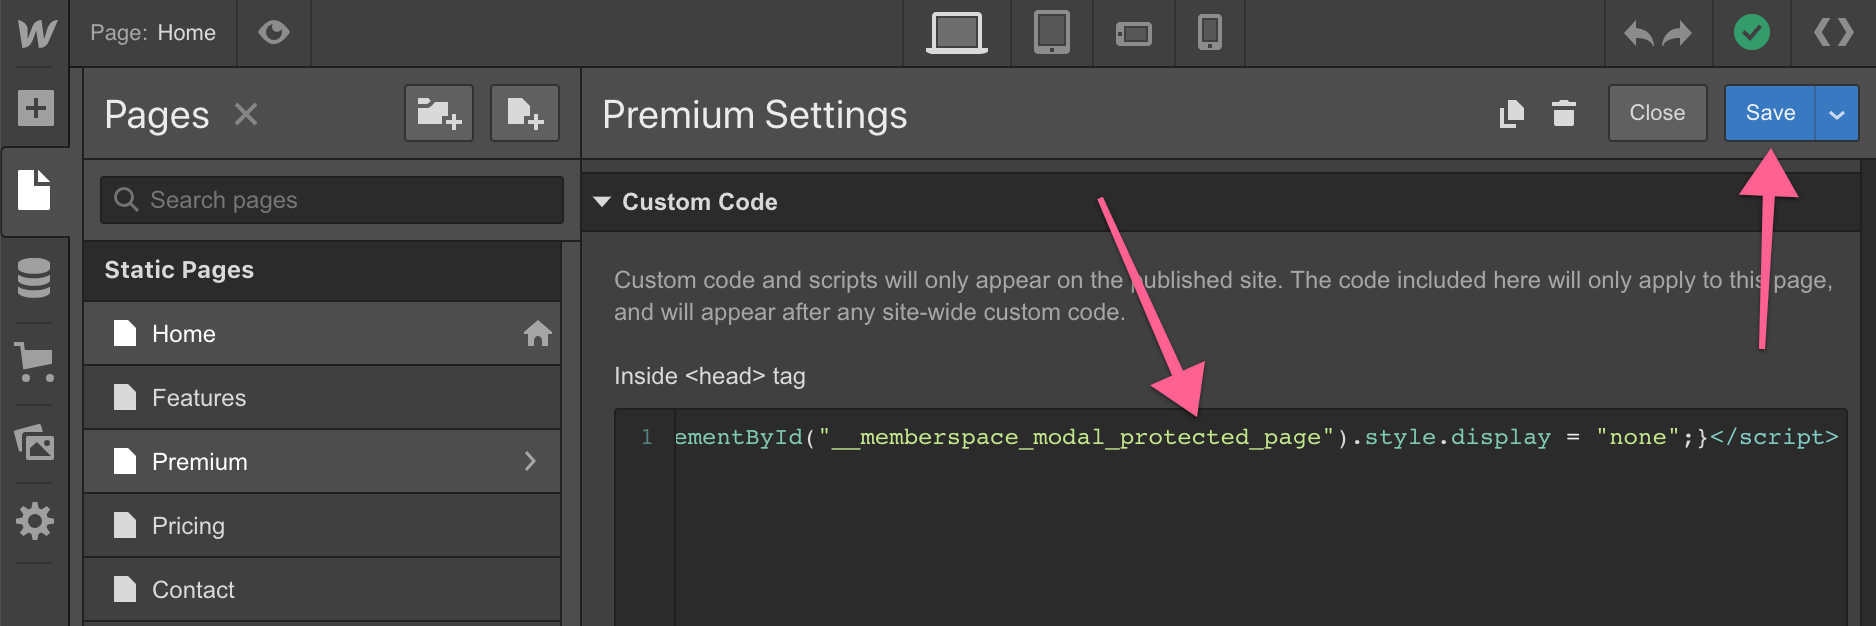The height and width of the screenshot is (626, 1876).
Task: Switch to desktop breakpoint view
Action: 957,33
